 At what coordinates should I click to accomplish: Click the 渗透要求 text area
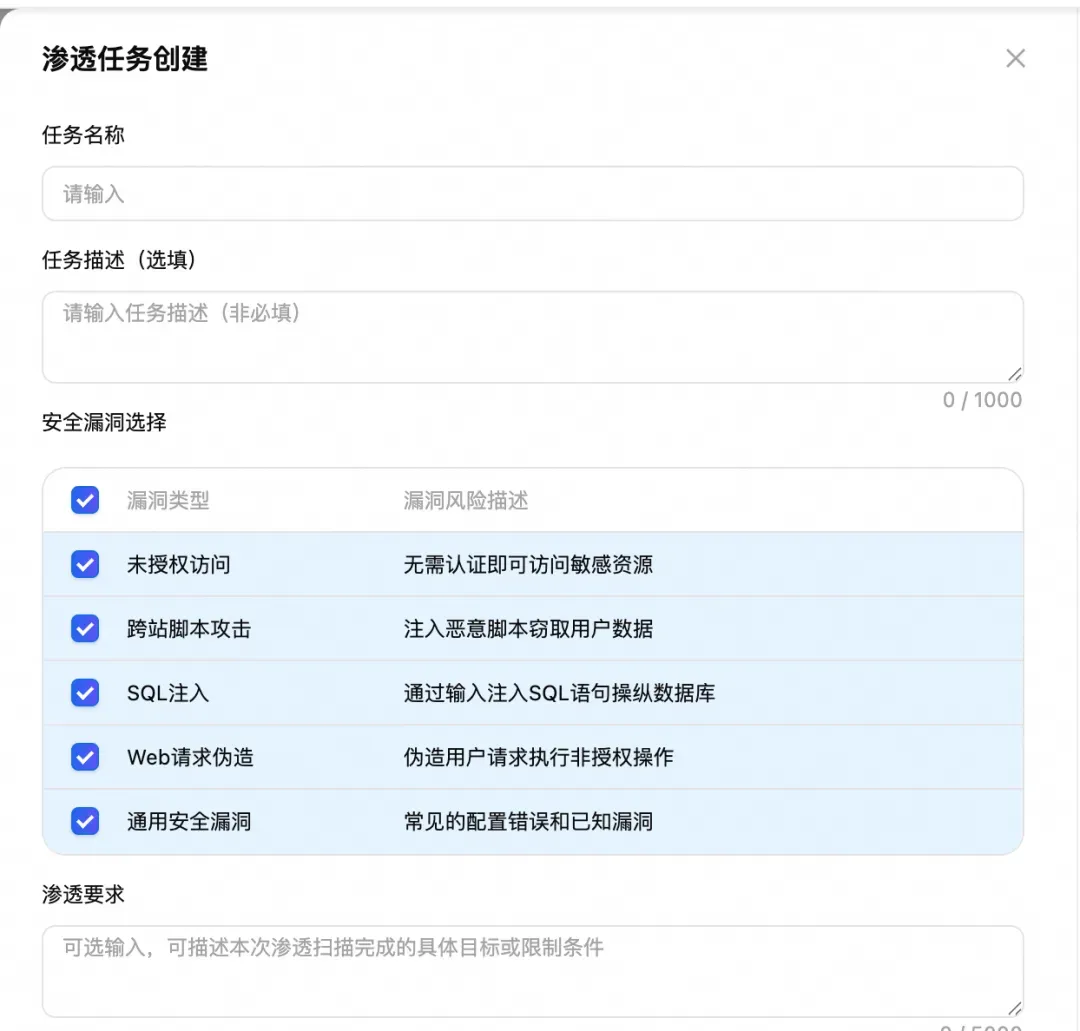[x=532, y=971]
